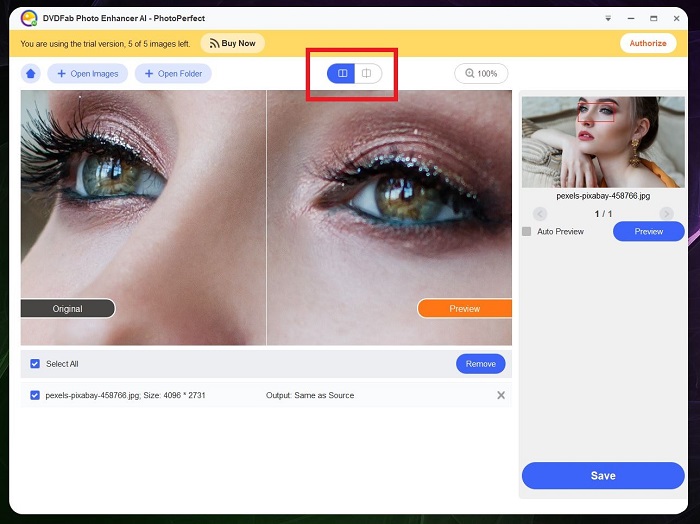Click the Original image pane
Image resolution: width=700 pixels, height=524 pixels.
[x=143, y=218]
